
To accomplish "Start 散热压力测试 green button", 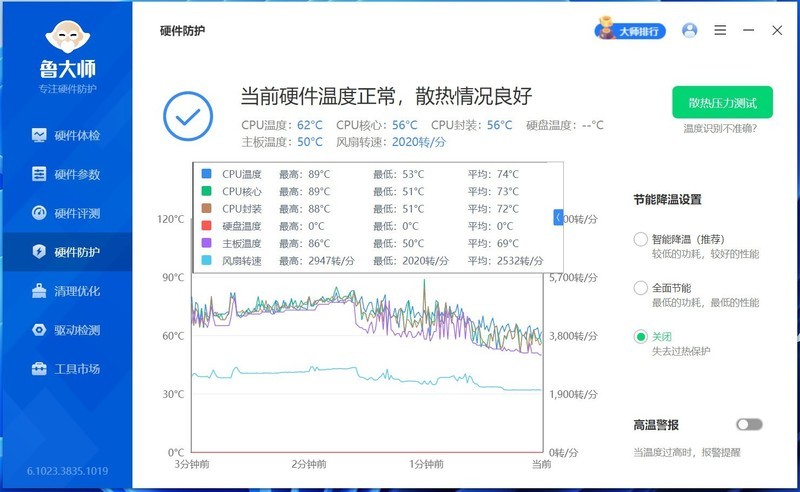I will (722, 102).
